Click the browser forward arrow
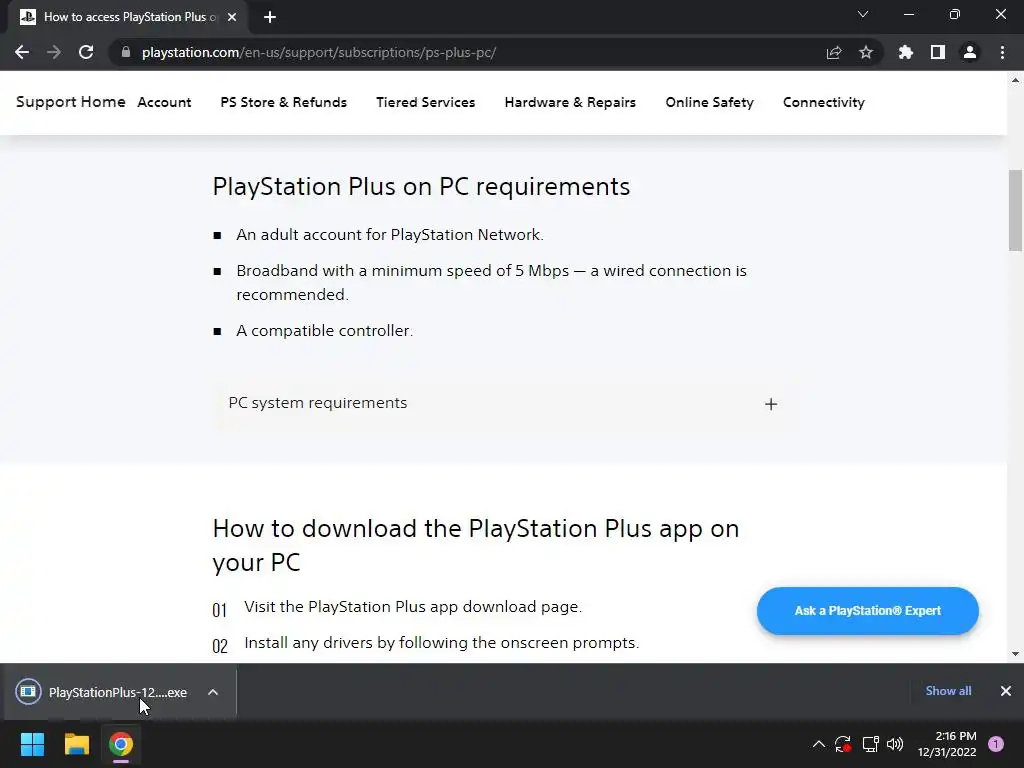The height and width of the screenshot is (768, 1024). click(x=54, y=52)
